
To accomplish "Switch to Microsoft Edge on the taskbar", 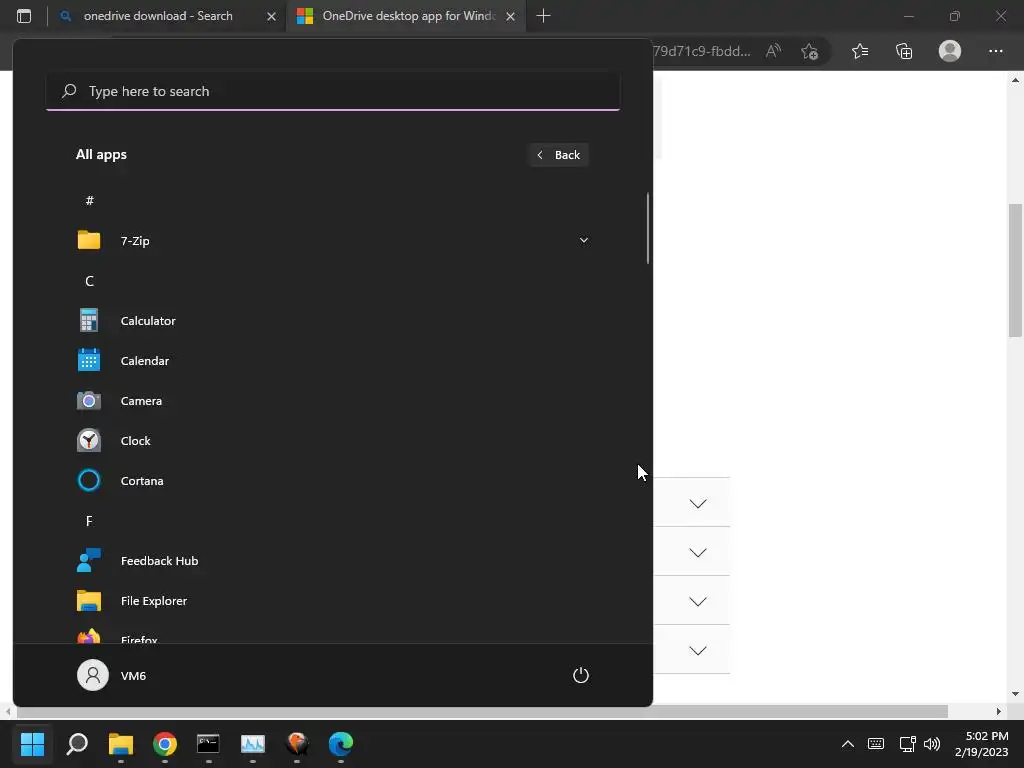I will click(x=340, y=744).
